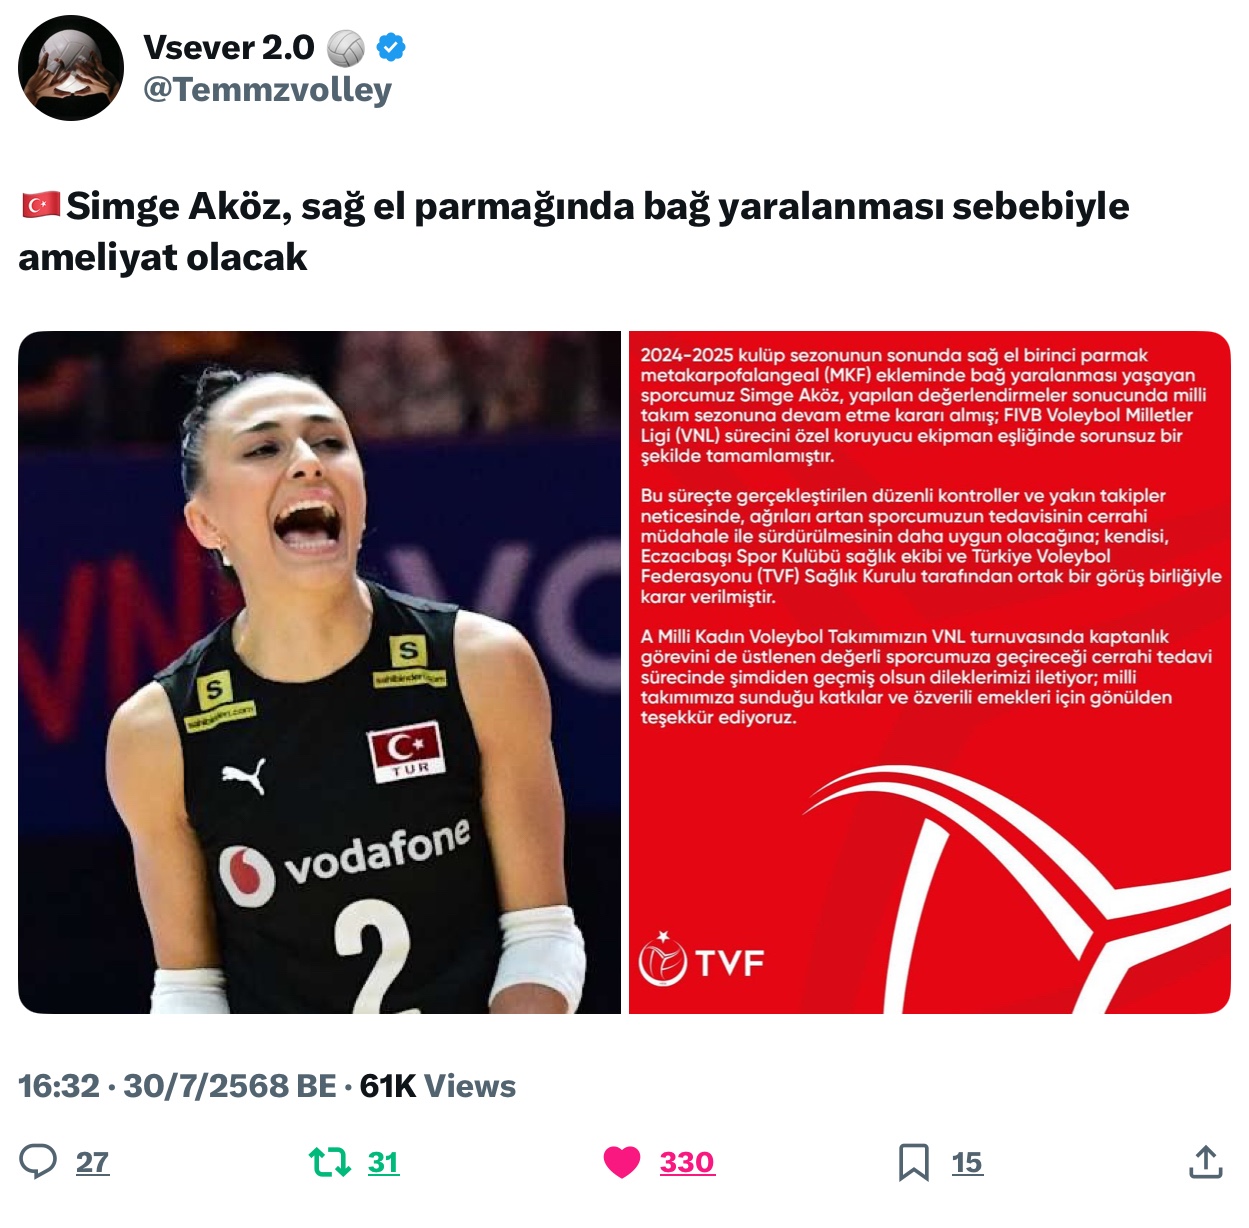View the 27 replies count
This screenshot has height=1228, width=1249.
click(92, 1162)
